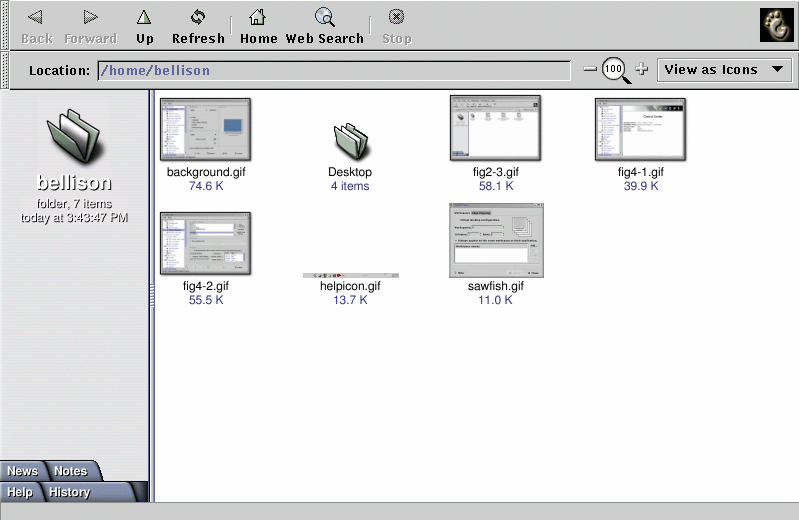Viewport: 799px width, 520px height.
Task: Select the background.gif thumbnail
Action: coord(205,129)
